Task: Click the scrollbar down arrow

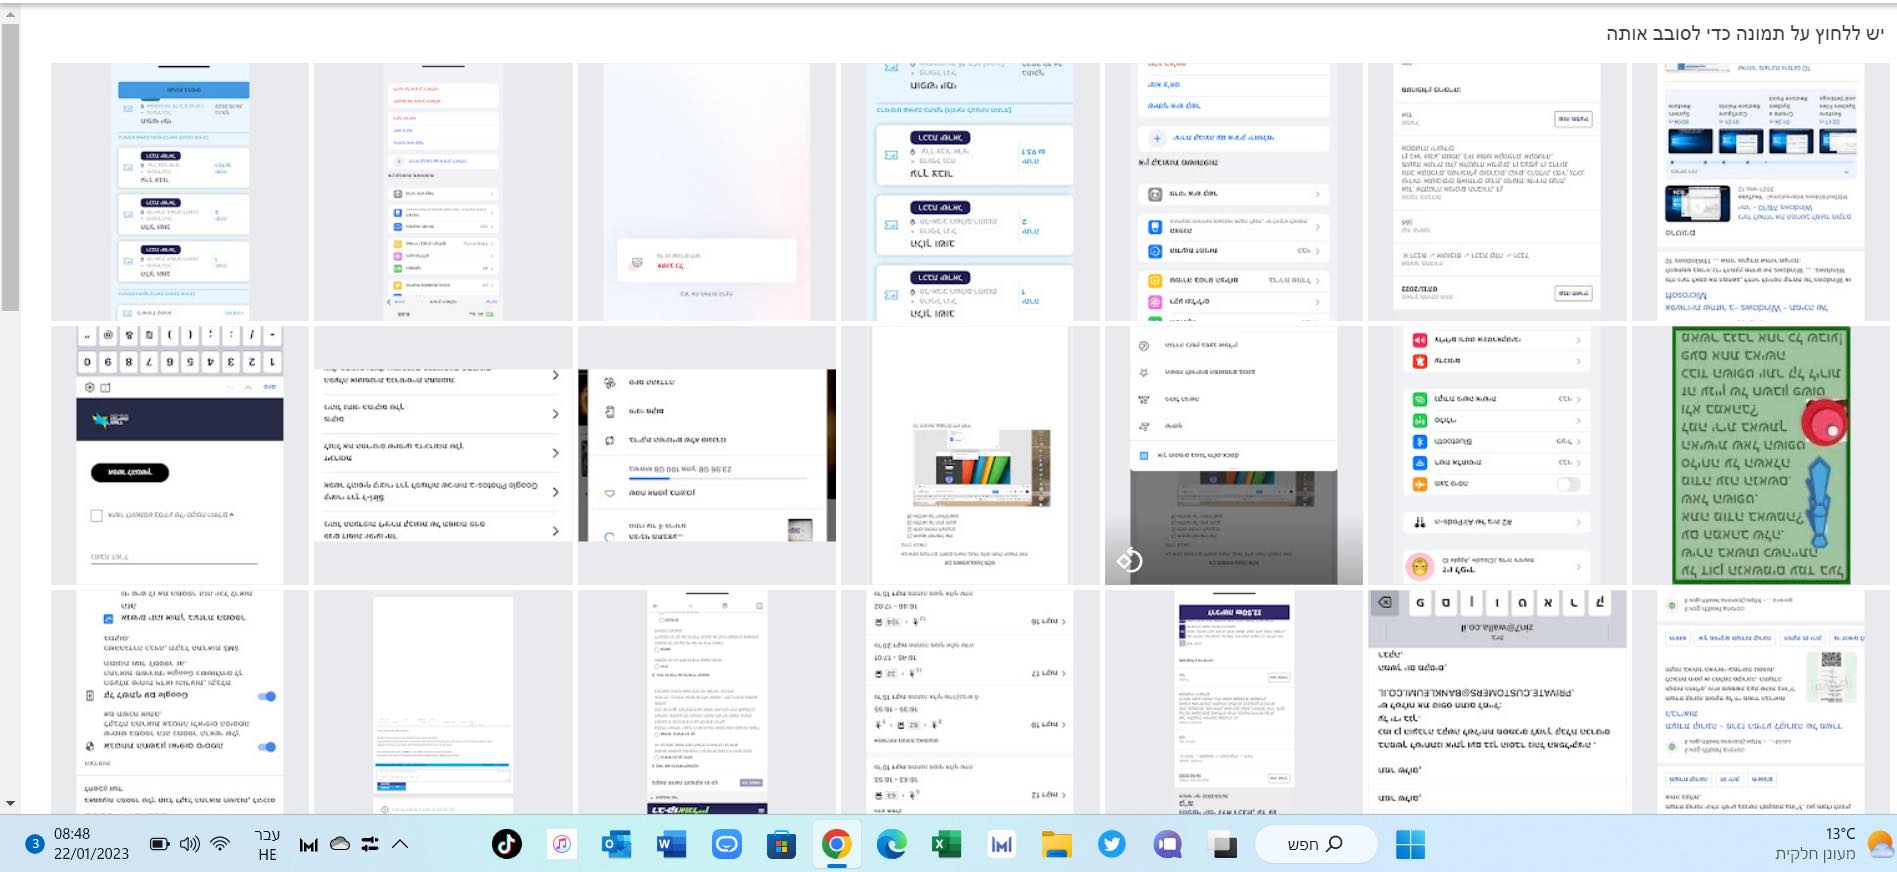Action: coord(10,803)
